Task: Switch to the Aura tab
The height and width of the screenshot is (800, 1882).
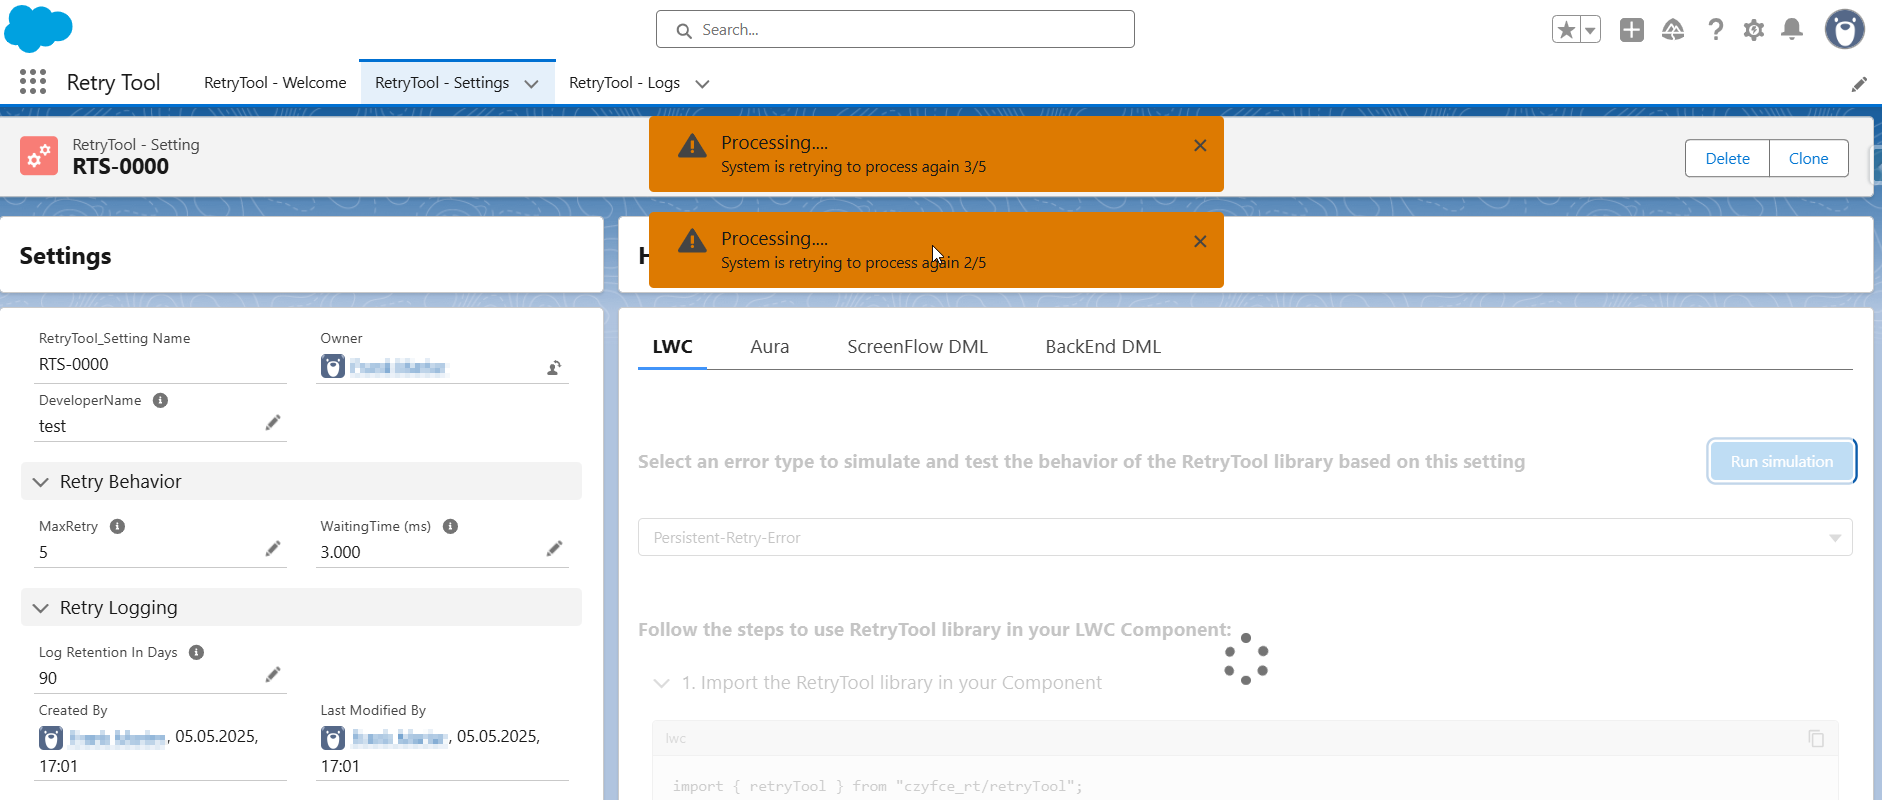Action: coord(770,347)
